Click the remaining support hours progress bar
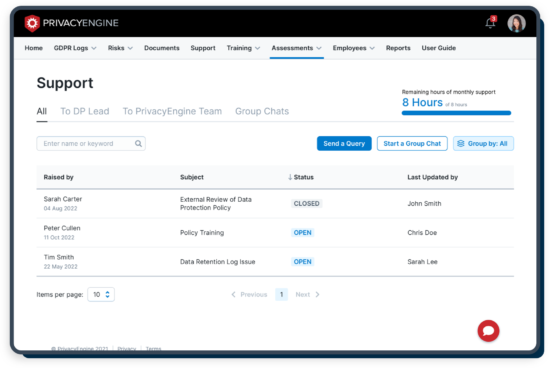 (x=456, y=113)
